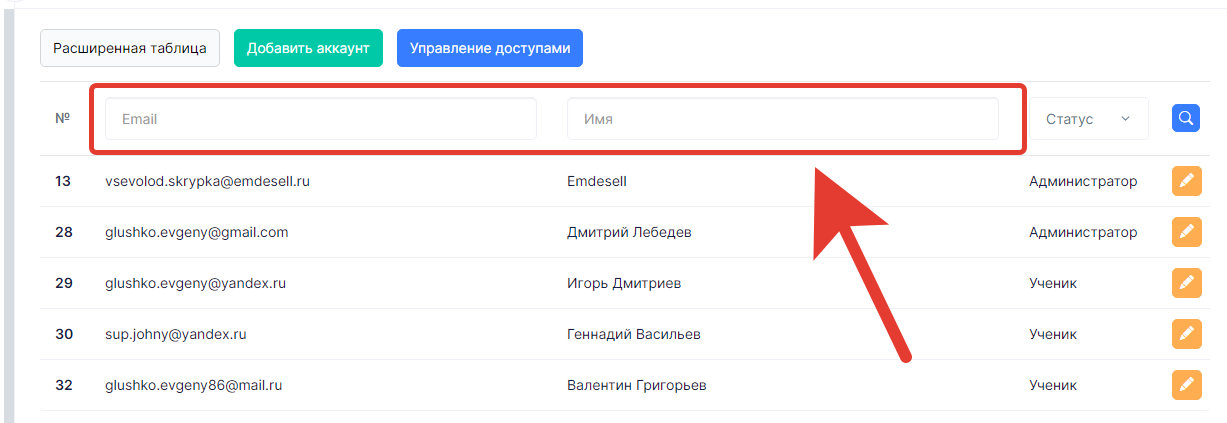The image size is (1227, 423).
Task: Click the Расширенная таблица button
Action: [x=130, y=48]
